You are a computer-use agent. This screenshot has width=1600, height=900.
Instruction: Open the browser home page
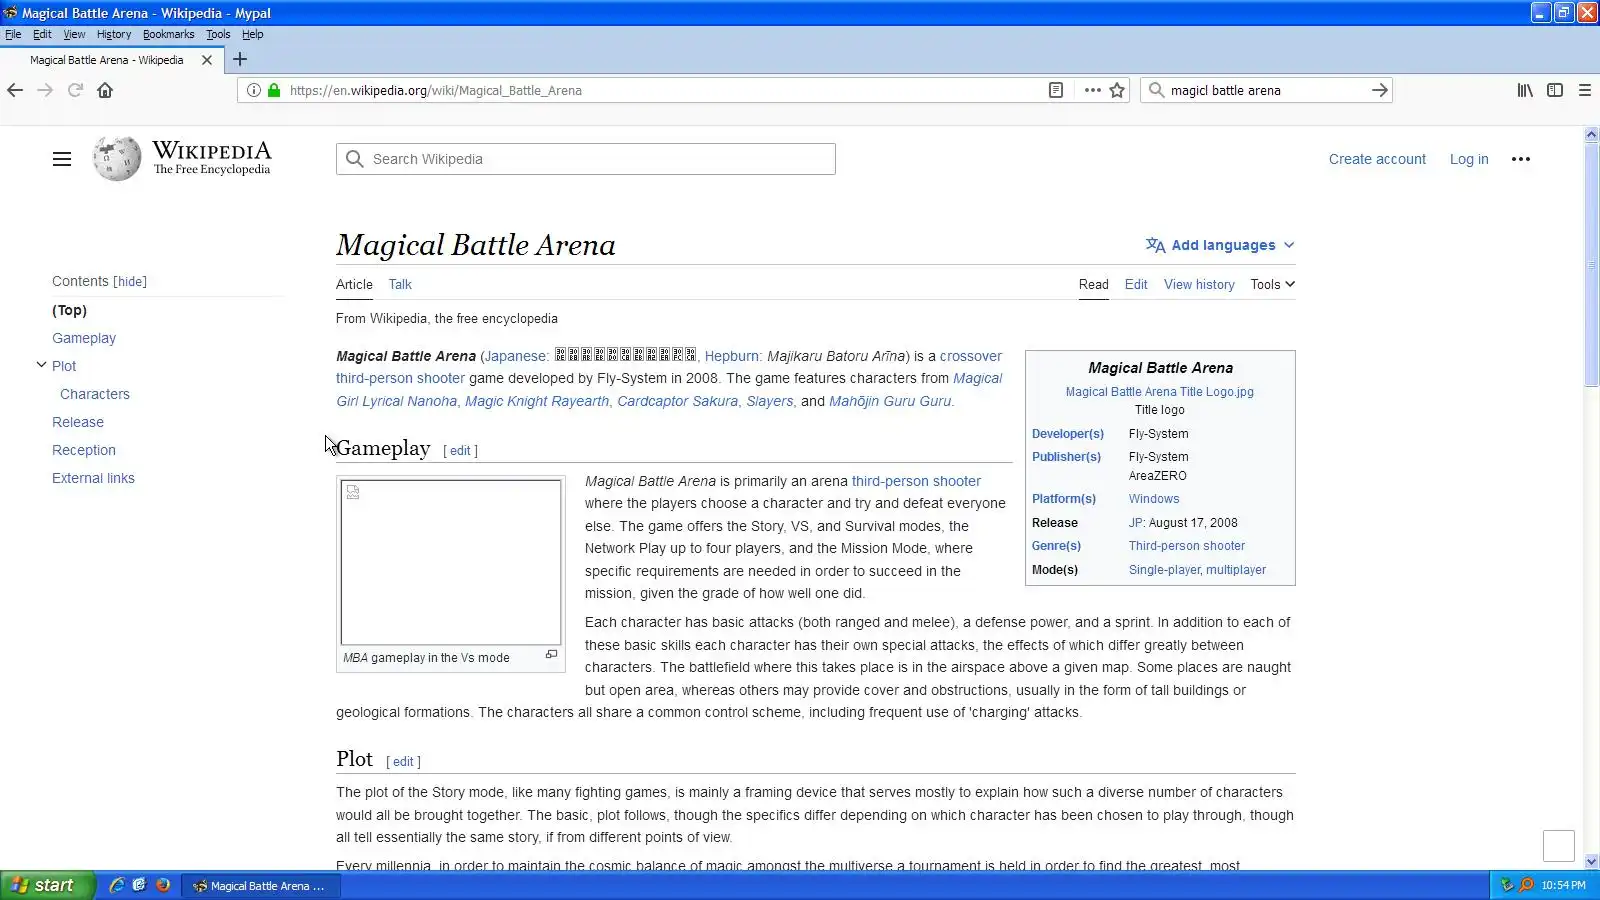[x=105, y=90]
